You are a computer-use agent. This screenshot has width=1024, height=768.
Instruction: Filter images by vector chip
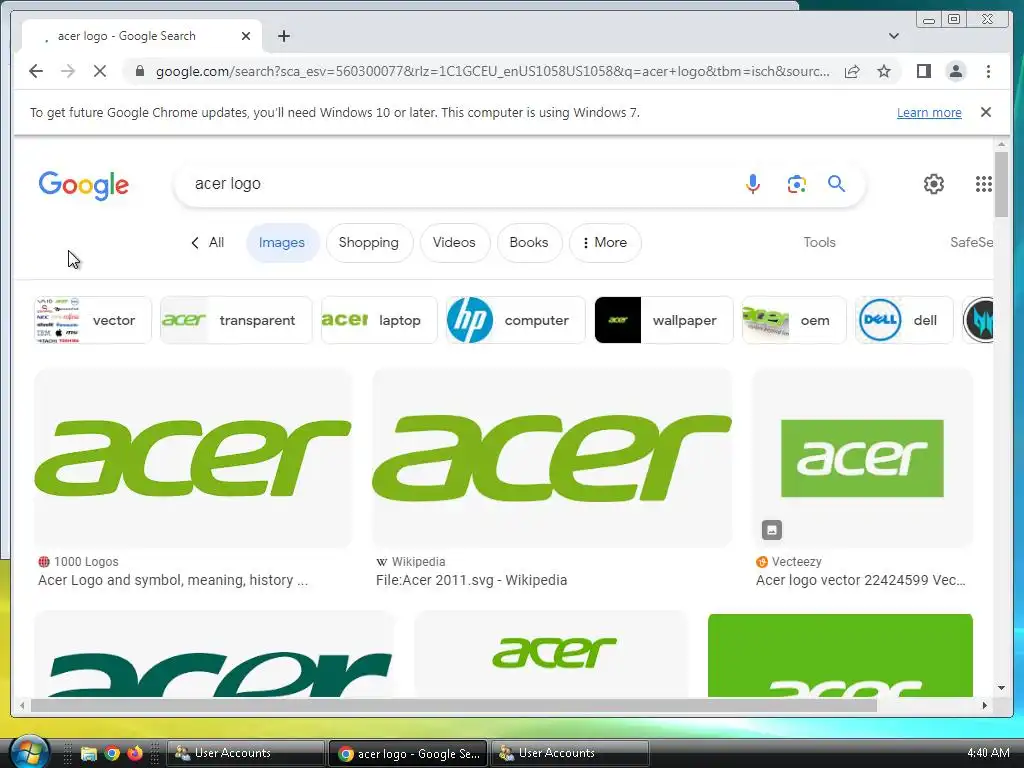93,320
